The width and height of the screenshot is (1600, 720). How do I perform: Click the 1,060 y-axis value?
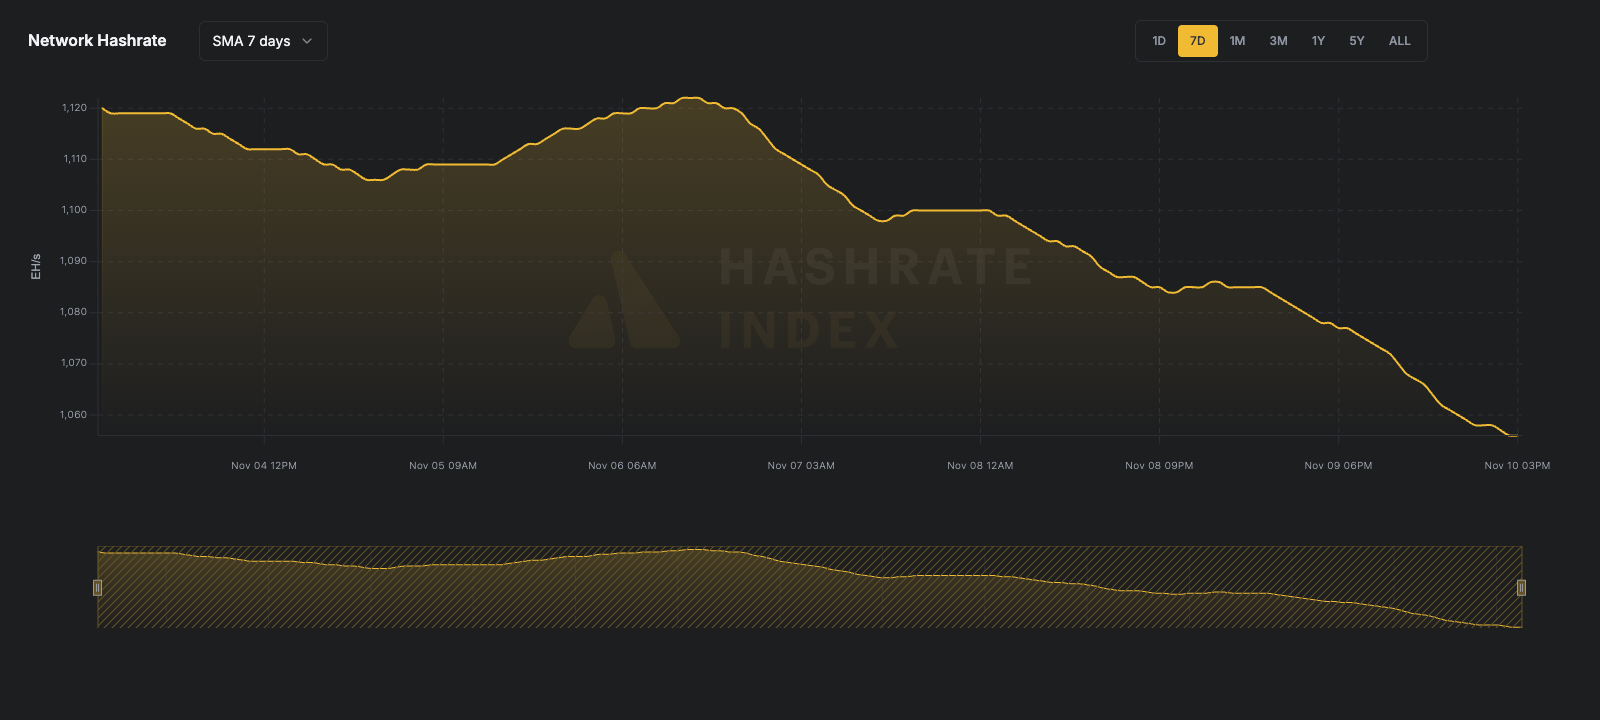[74, 415]
